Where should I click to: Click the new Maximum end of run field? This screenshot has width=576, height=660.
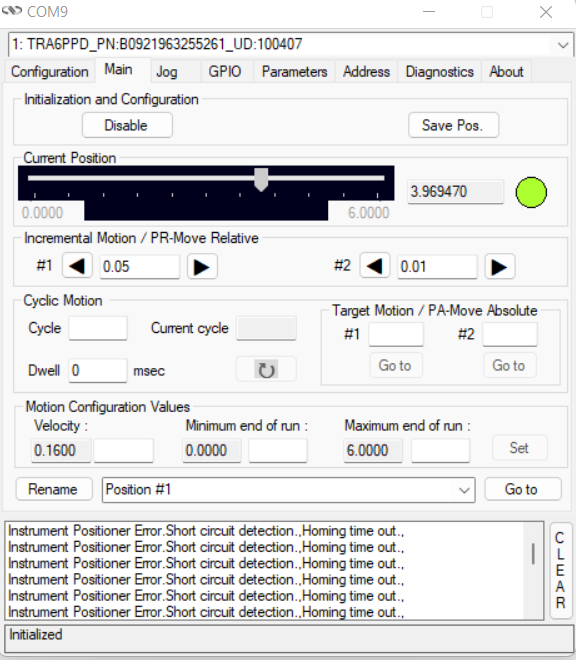440,450
